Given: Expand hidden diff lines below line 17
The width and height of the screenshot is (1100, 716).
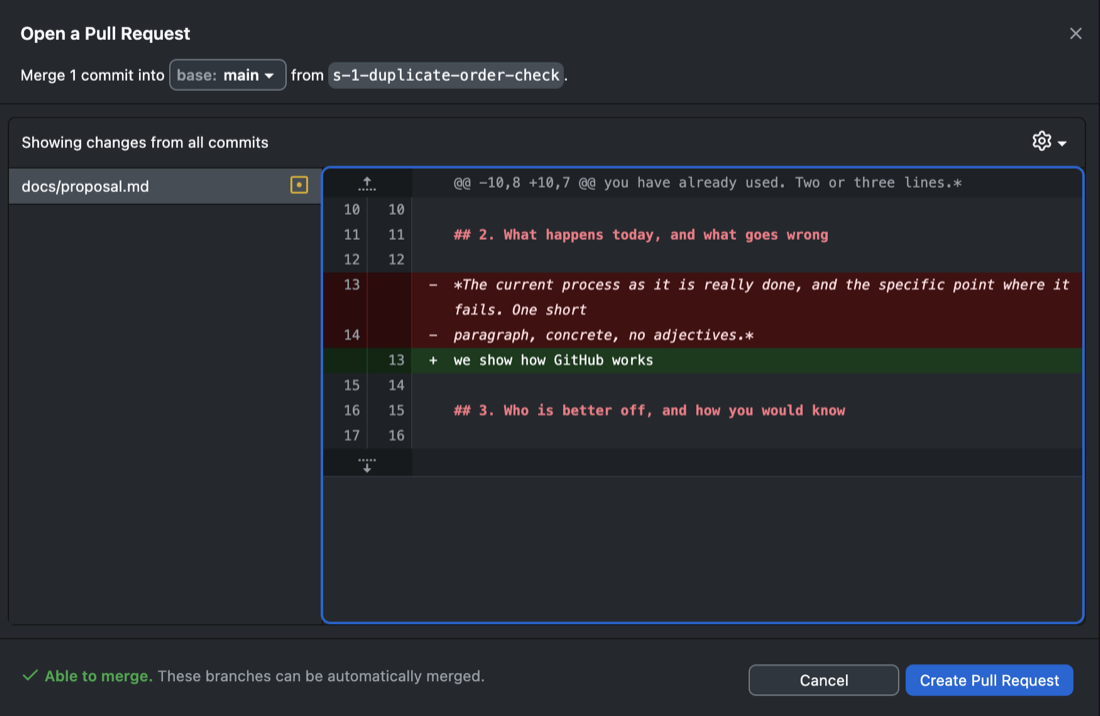Looking at the screenshot, I should click(x=367, y=464).
